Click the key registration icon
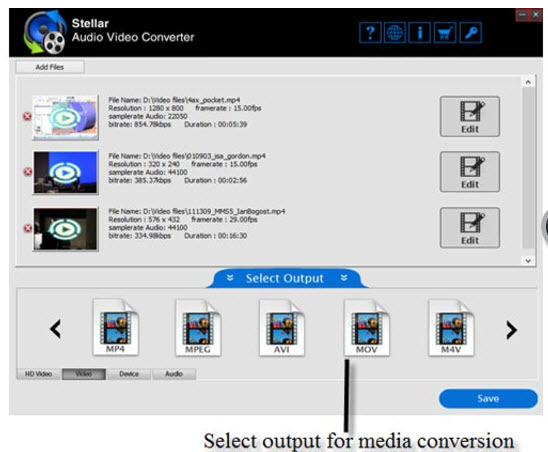 (x=471, y=33)
